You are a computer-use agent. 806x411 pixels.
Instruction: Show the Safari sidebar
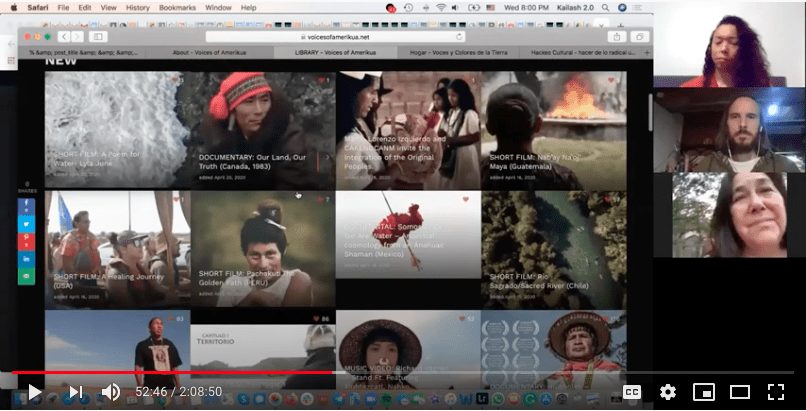point(98,36)
